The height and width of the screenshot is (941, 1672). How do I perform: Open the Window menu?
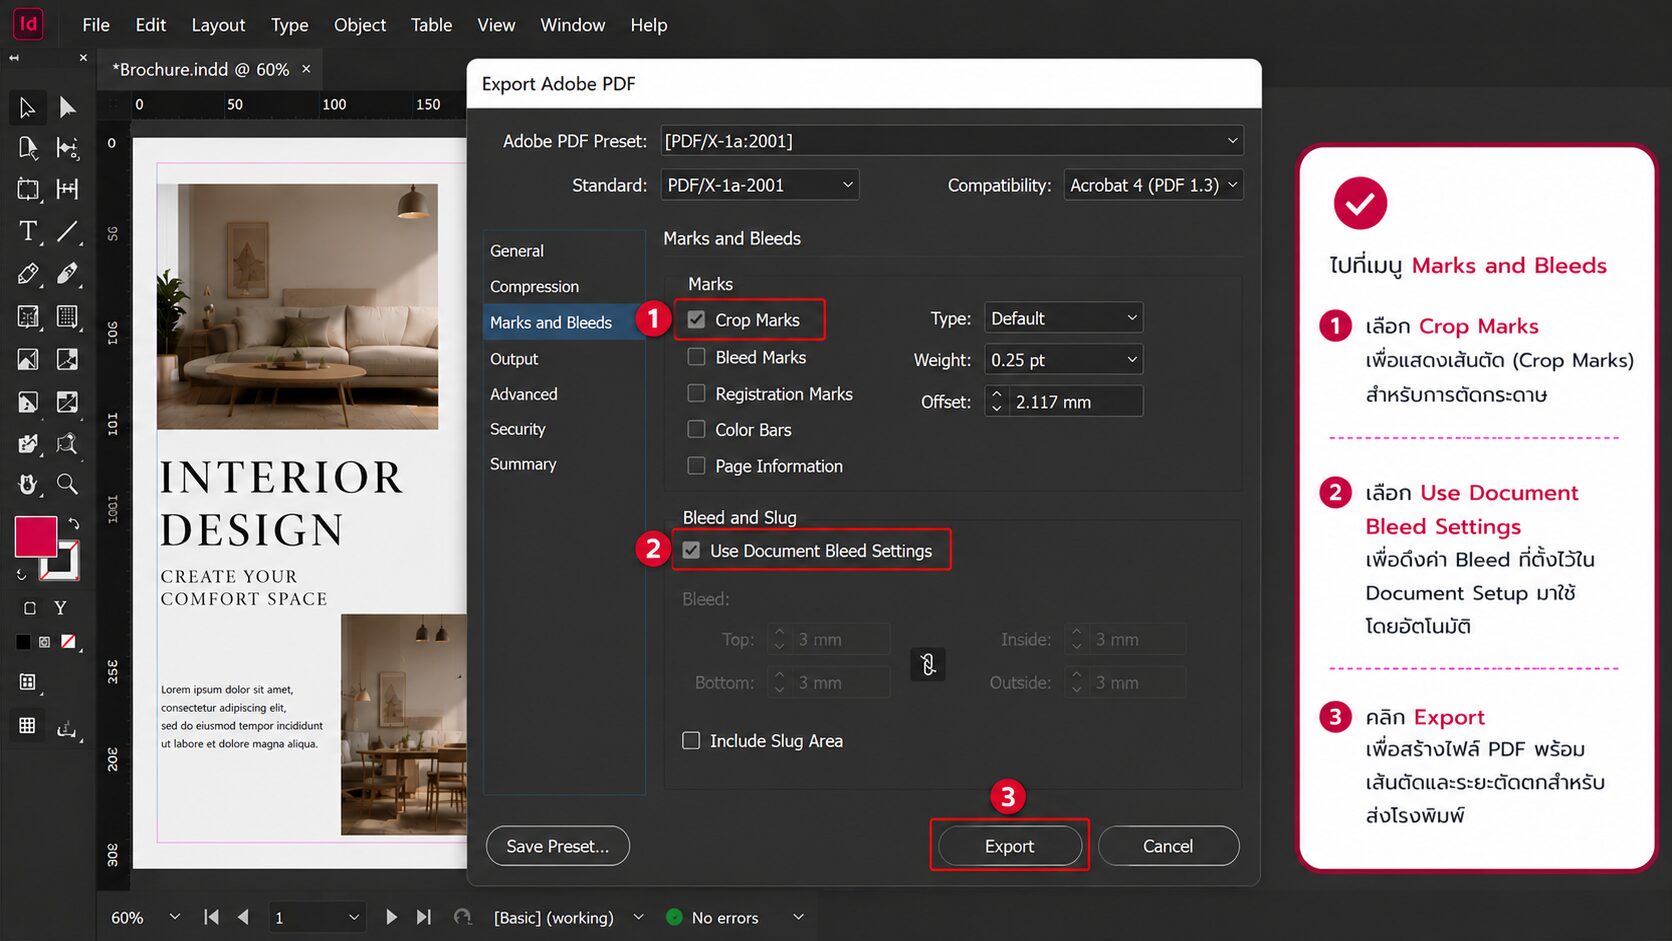click(x=573, y=25)
